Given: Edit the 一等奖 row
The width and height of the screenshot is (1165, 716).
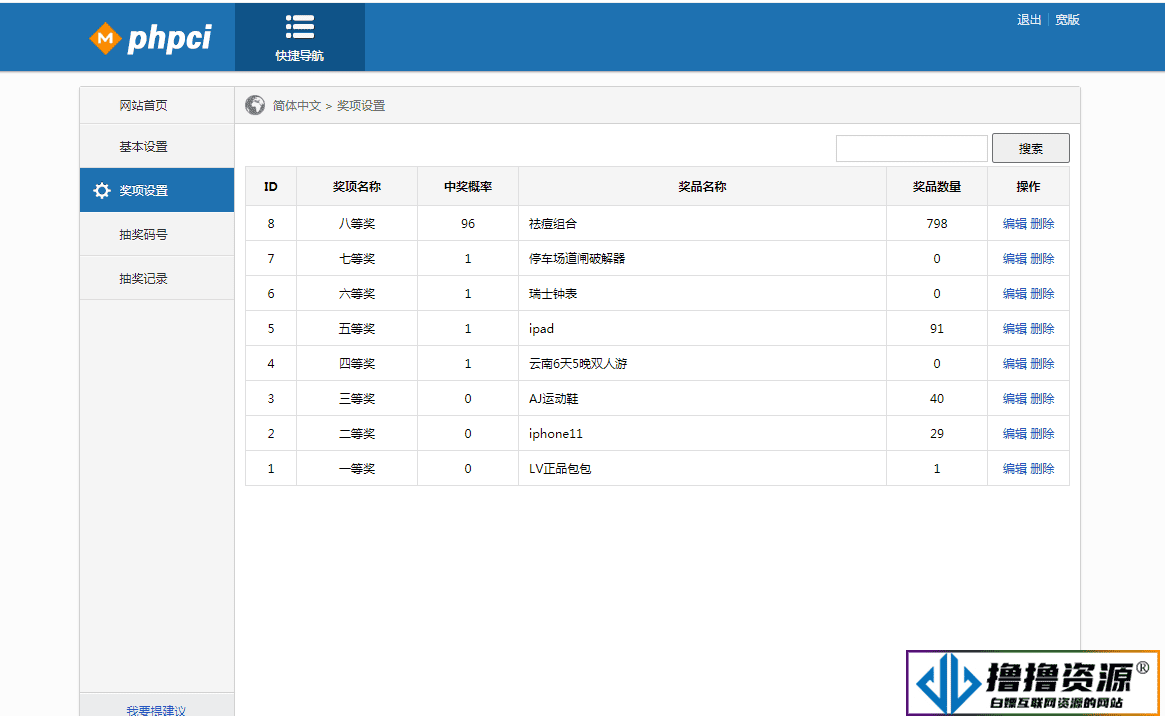Looking at the screenshot, I should click(1014, 469).
